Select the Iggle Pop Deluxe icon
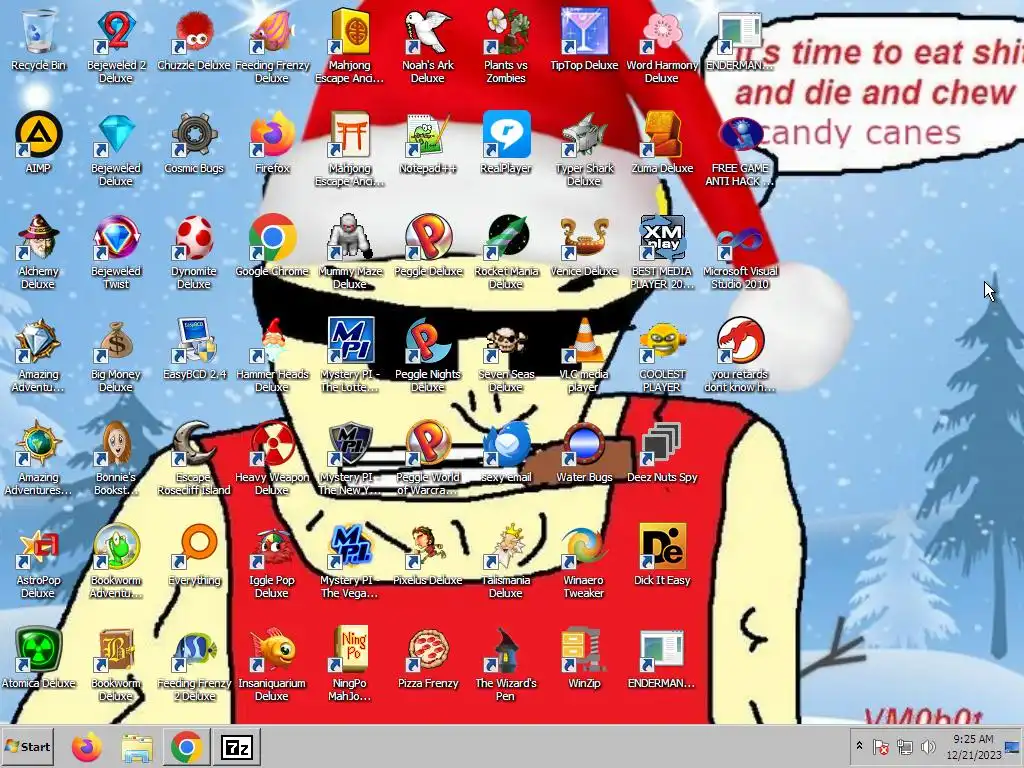1024x768 pixels. tap(272, 562)
